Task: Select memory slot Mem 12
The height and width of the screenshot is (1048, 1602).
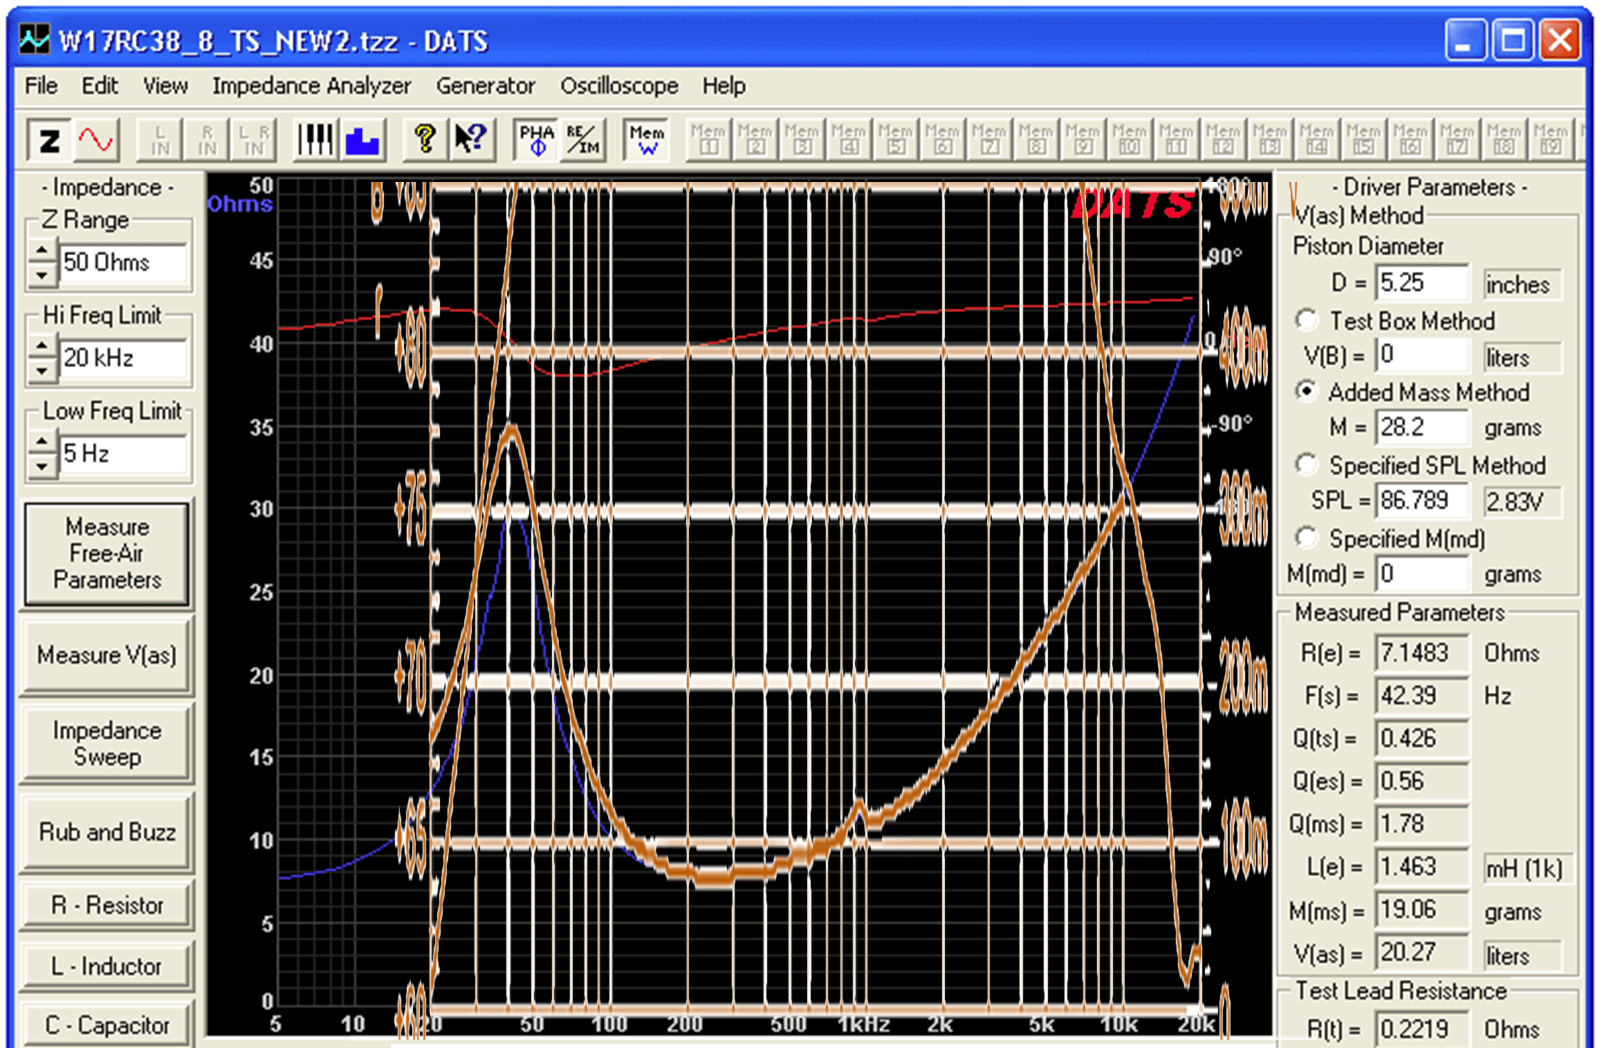Action: 1223,140
